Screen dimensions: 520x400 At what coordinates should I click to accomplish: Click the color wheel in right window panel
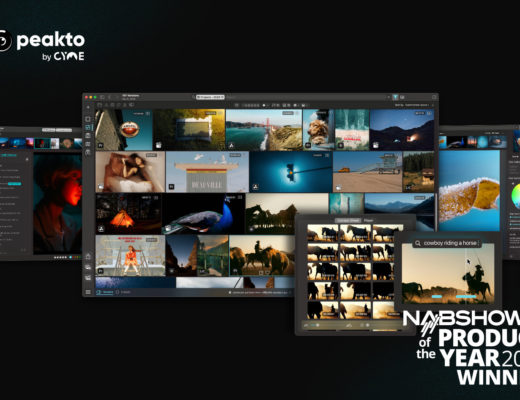516,195
